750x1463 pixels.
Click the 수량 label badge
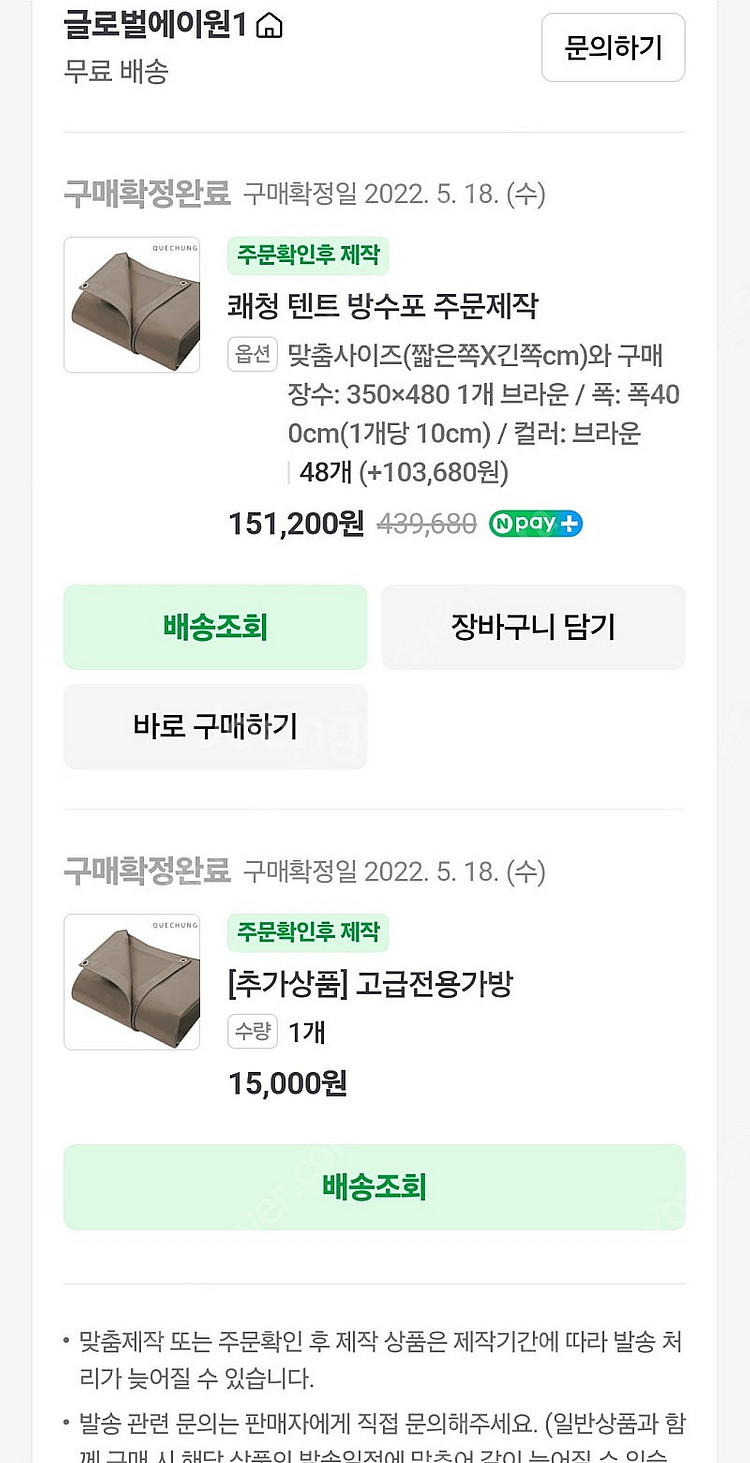[x=252, y=1032]
